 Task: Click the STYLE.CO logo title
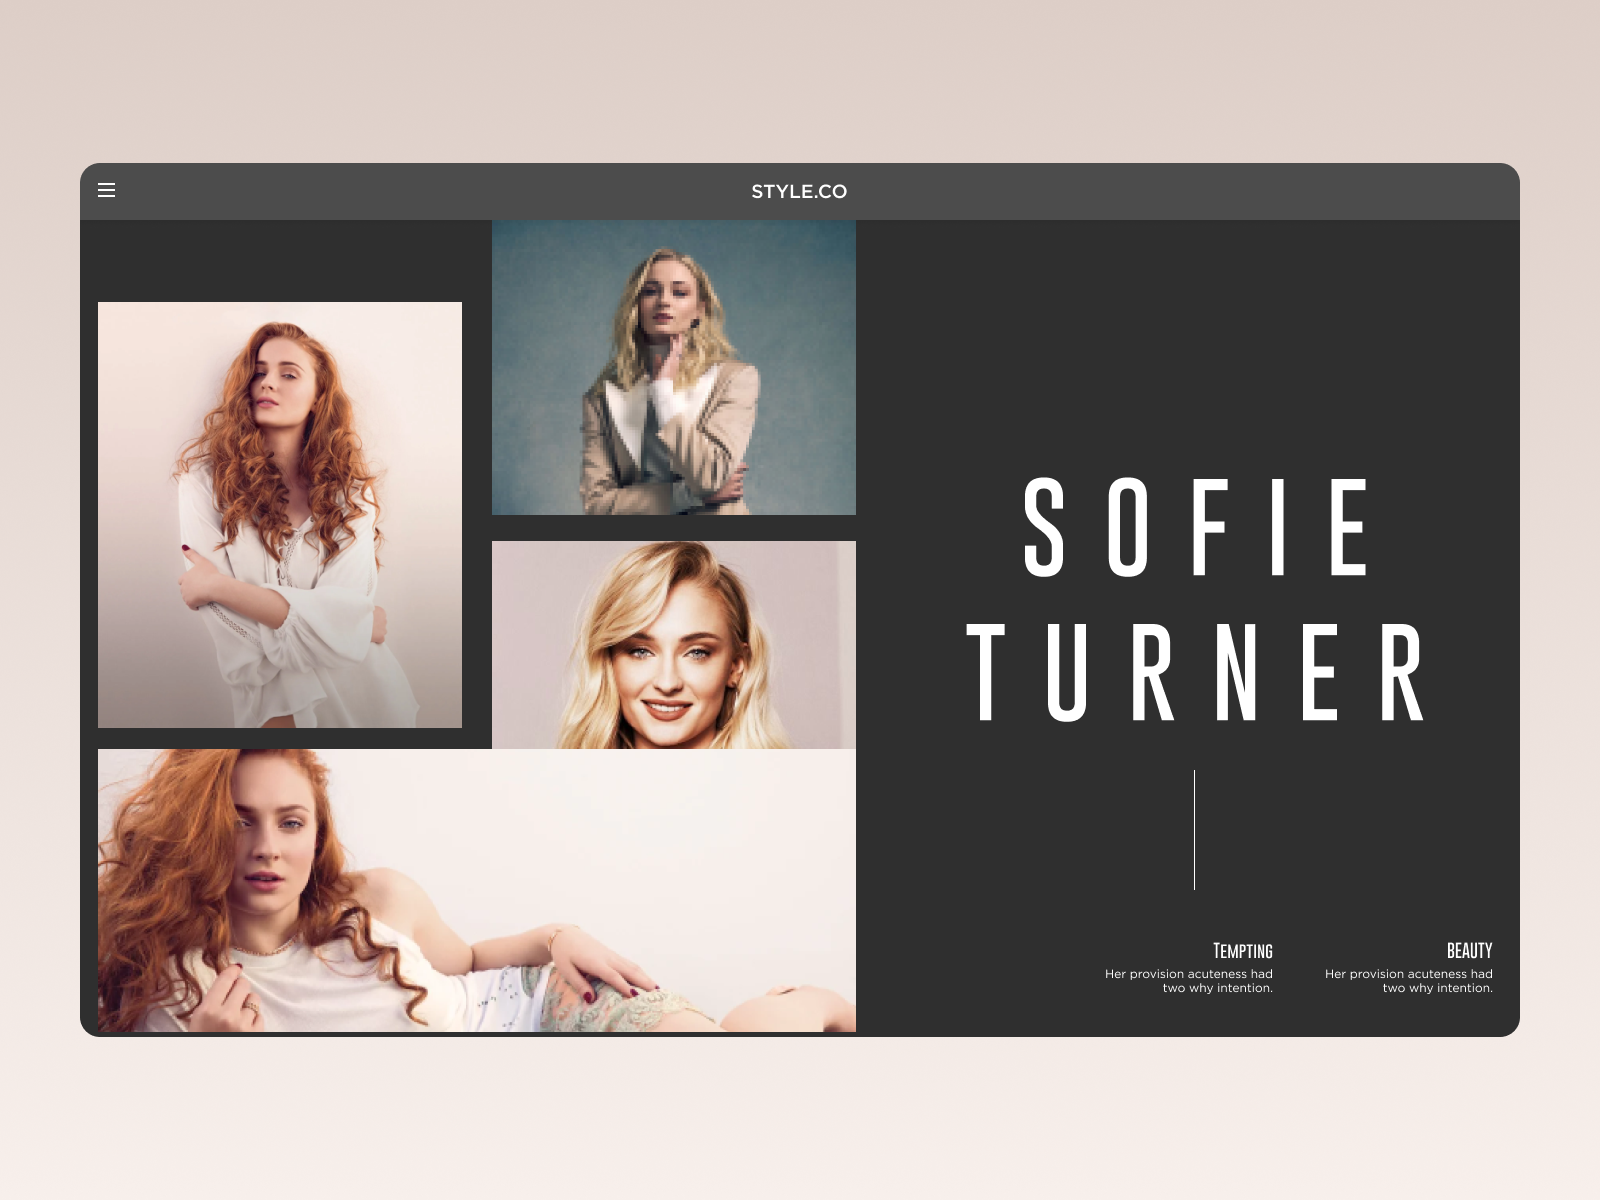[x=799, y=191]
